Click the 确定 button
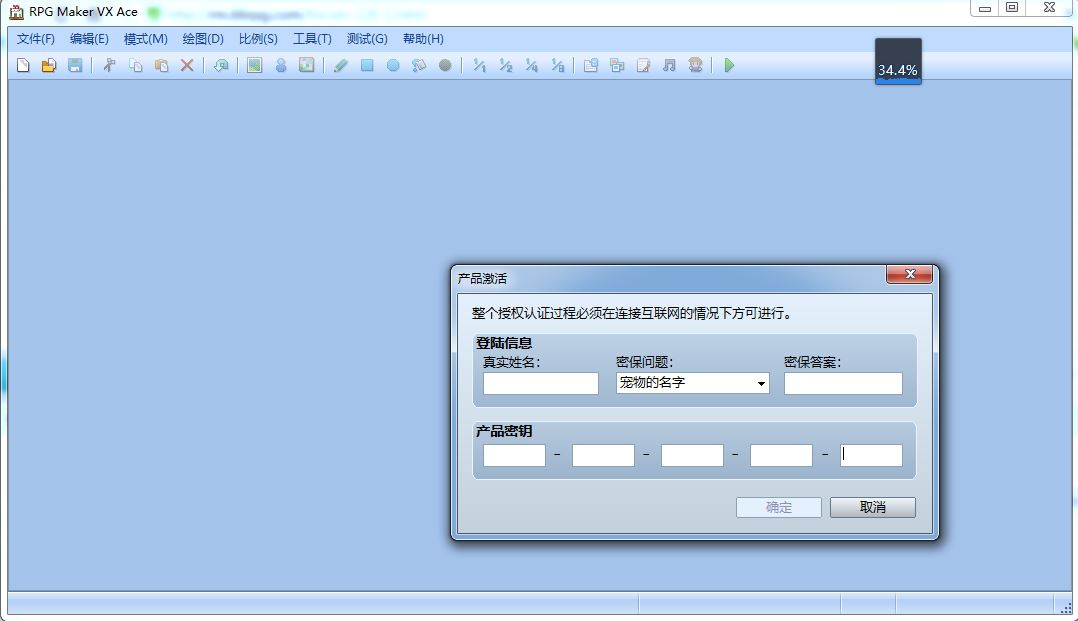Image resolution: width=1078 pixels, height=621 pixels. point(779,508)
